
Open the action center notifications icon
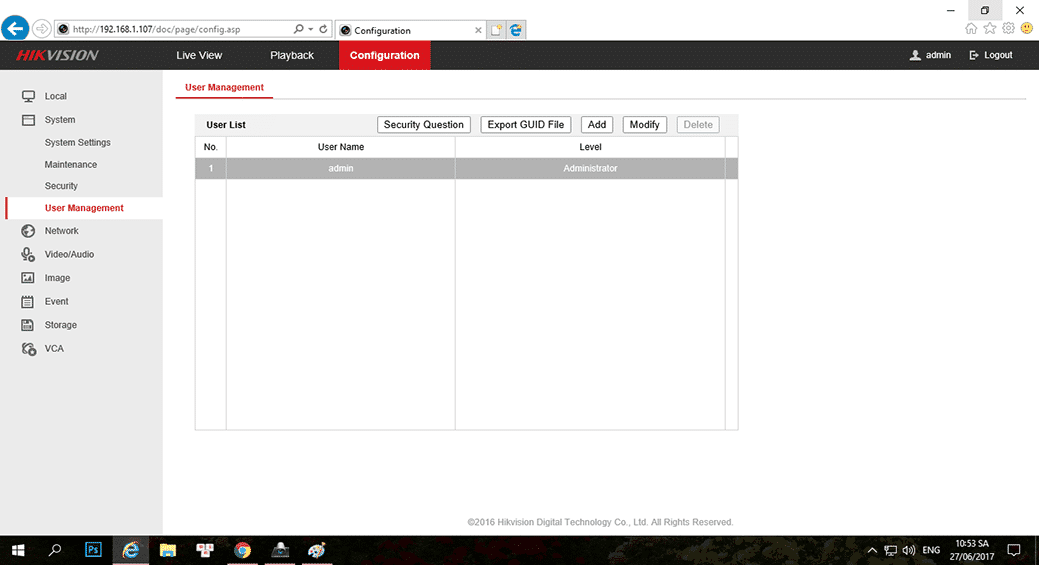[x=1014, y=550]
